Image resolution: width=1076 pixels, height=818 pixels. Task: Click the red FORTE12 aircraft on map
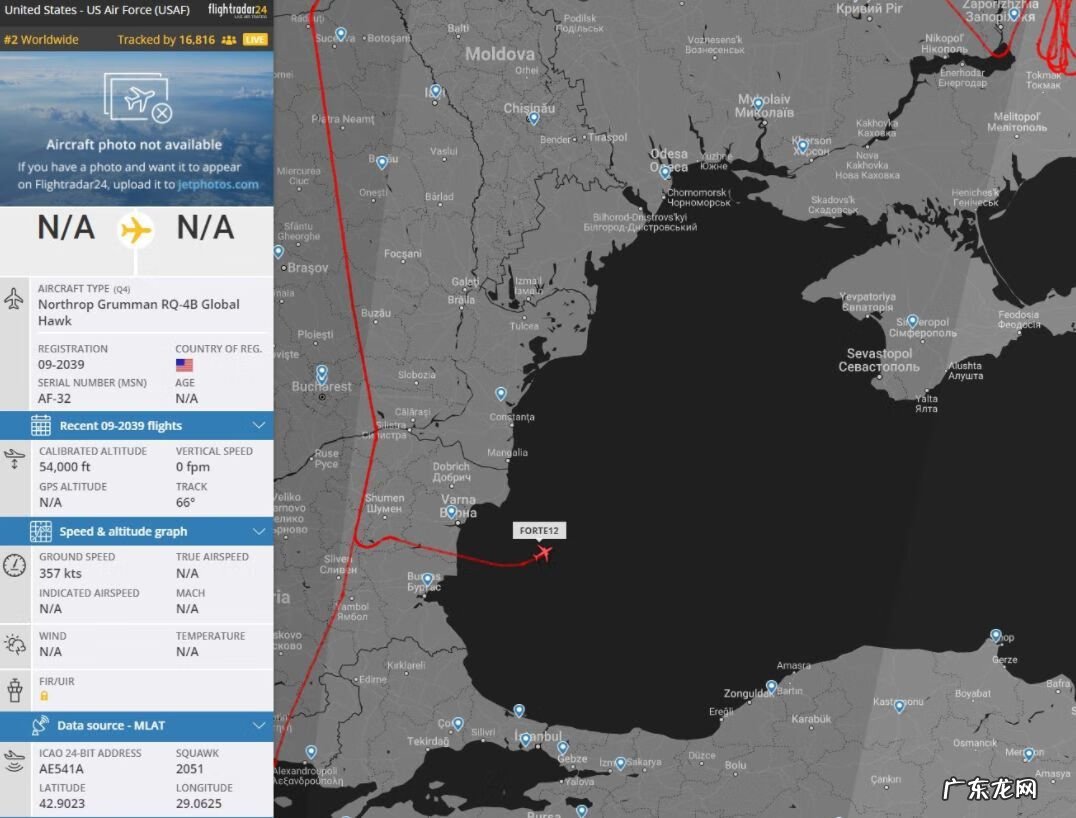click(x=543, y=552)
